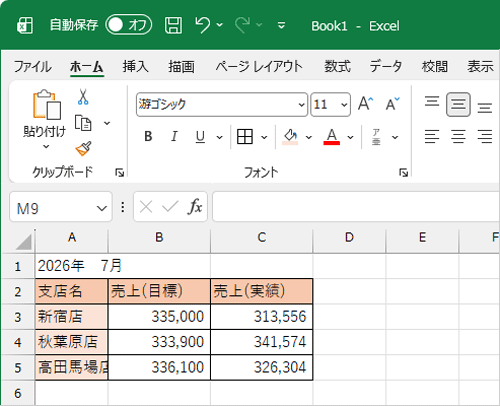
Task: Switch to the 数式 ribbon tab
Action: click(x=337, y=66)
